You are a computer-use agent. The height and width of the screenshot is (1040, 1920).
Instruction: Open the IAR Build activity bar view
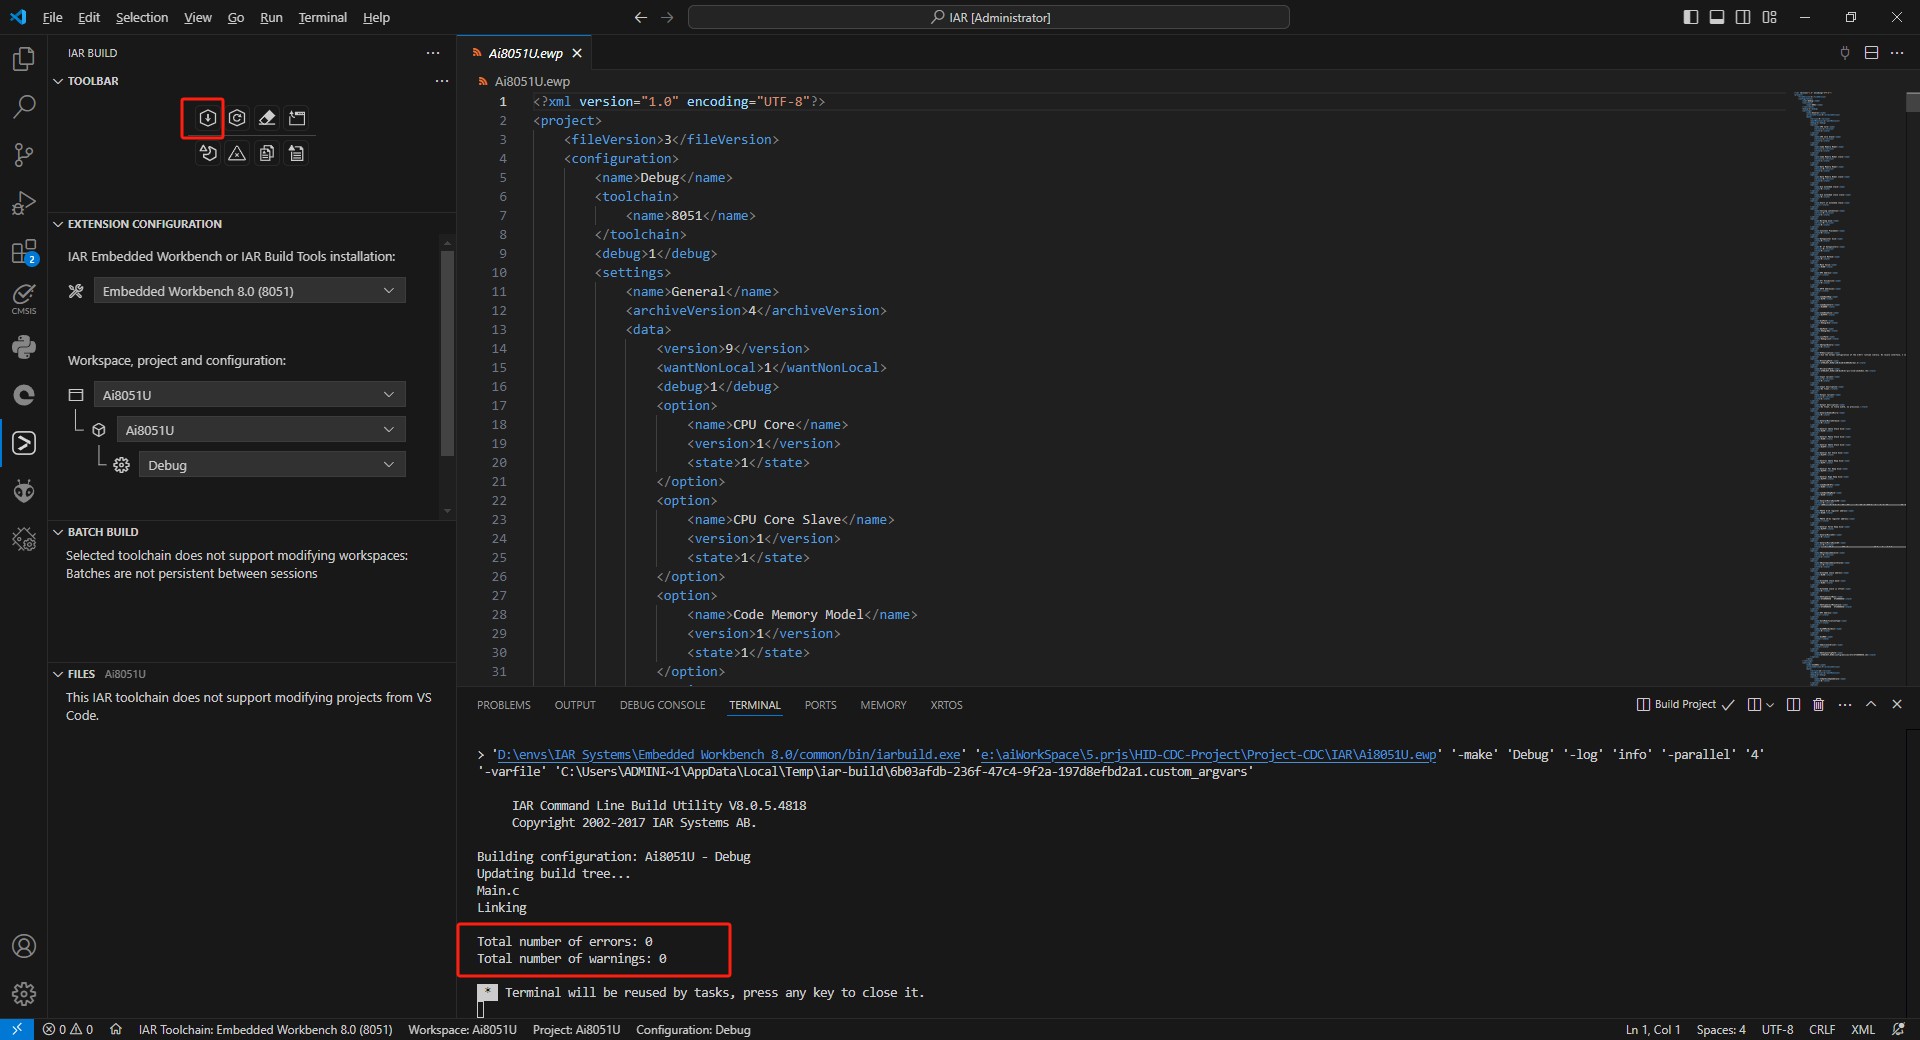click(24, 443)
